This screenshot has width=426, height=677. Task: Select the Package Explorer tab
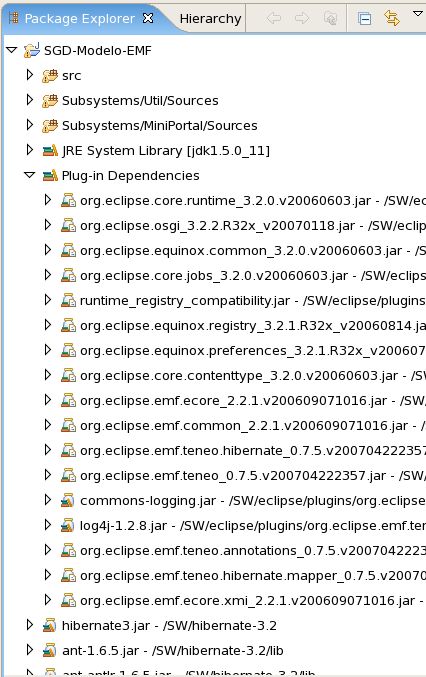click(79, 19)
